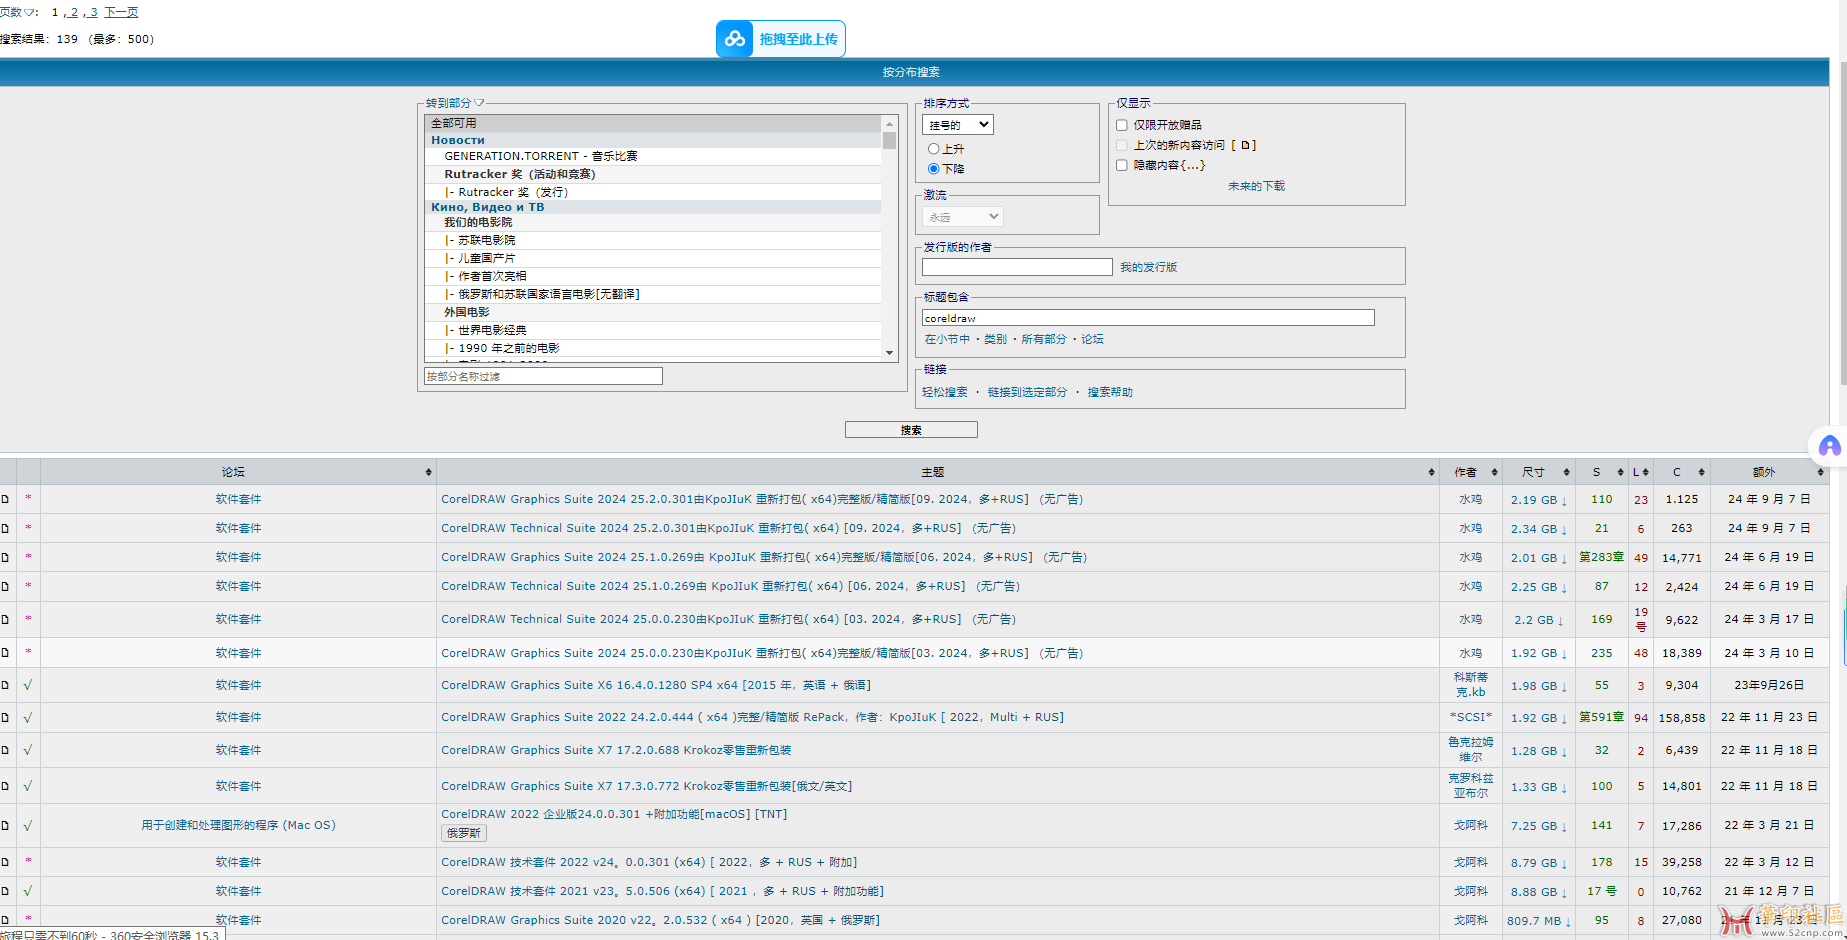Download the 2.19 GB torrent via arrow

(x=1564, y=500)
